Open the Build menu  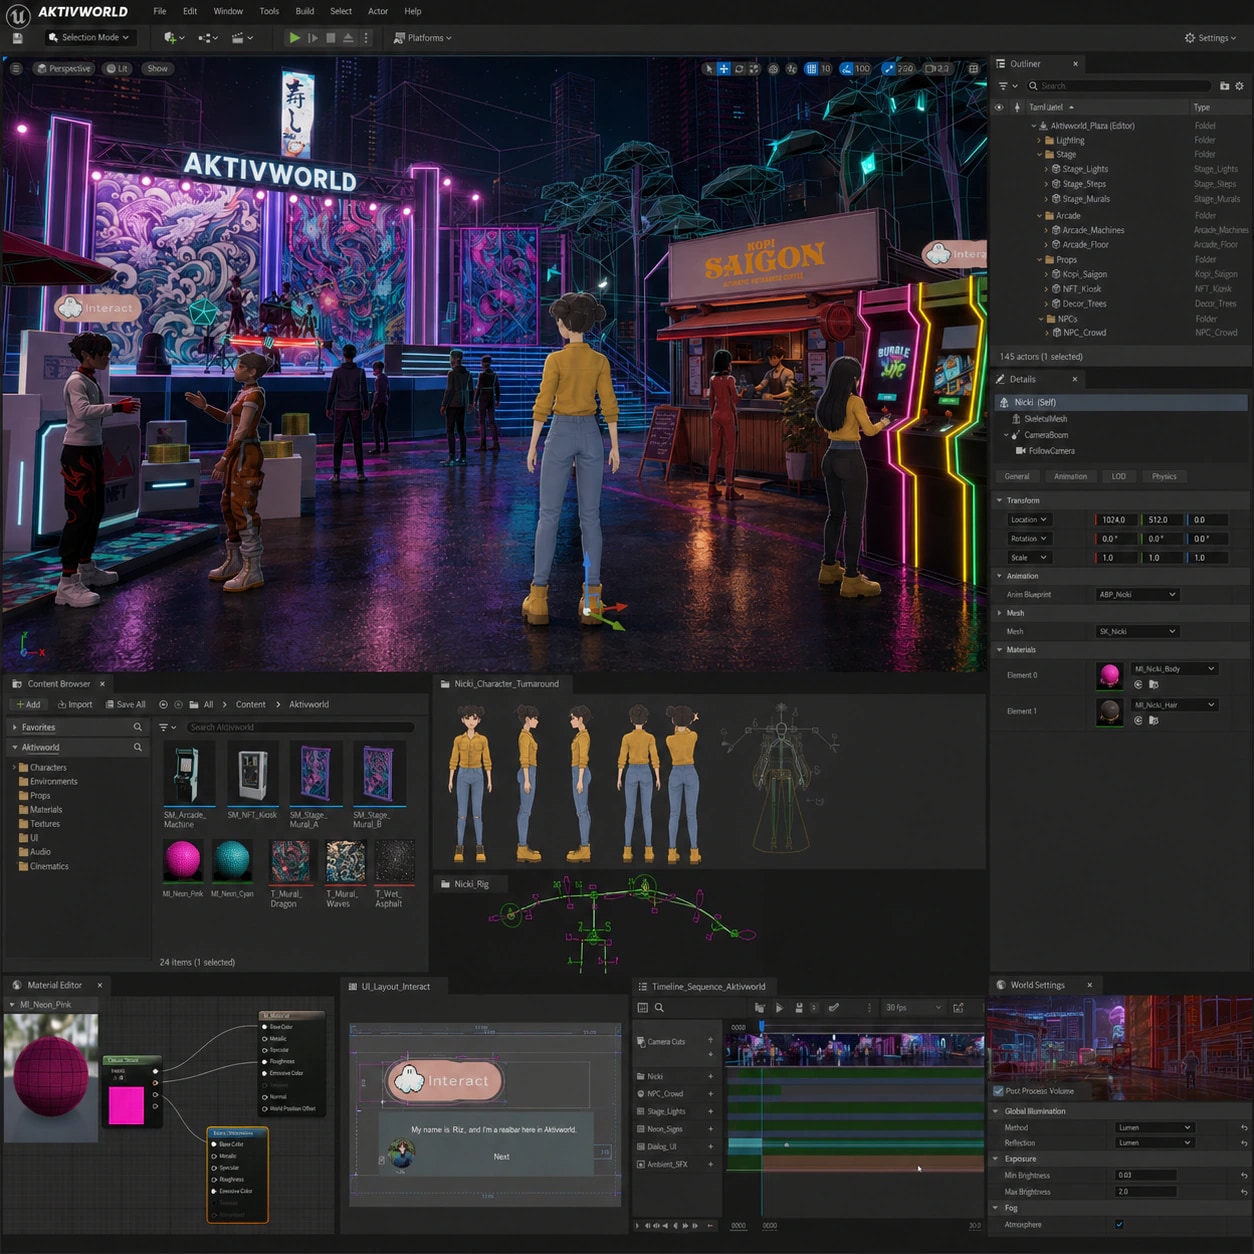[x=305, y=11]
